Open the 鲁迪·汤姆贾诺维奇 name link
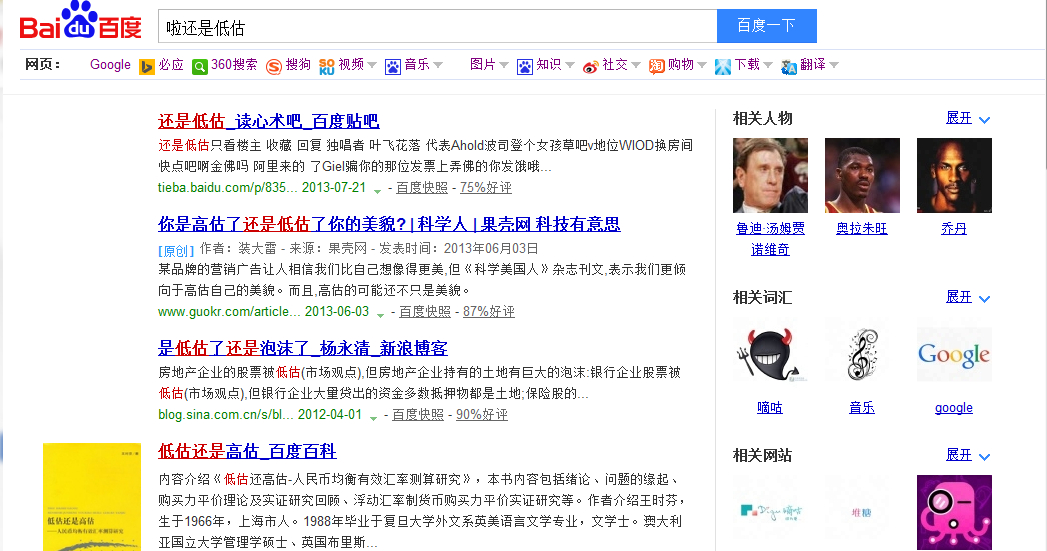Screen dimensions: 1047x551 coord(771,239)
